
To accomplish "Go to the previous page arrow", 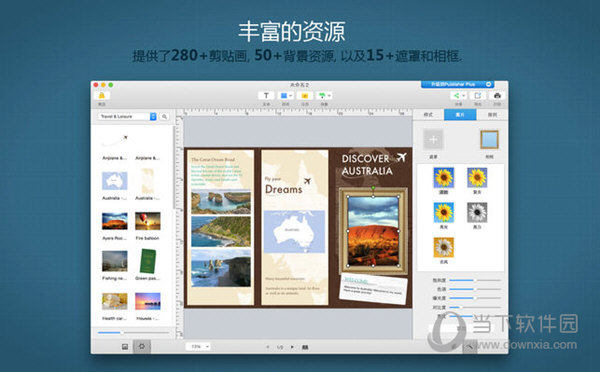I will [x=268, y=347].
